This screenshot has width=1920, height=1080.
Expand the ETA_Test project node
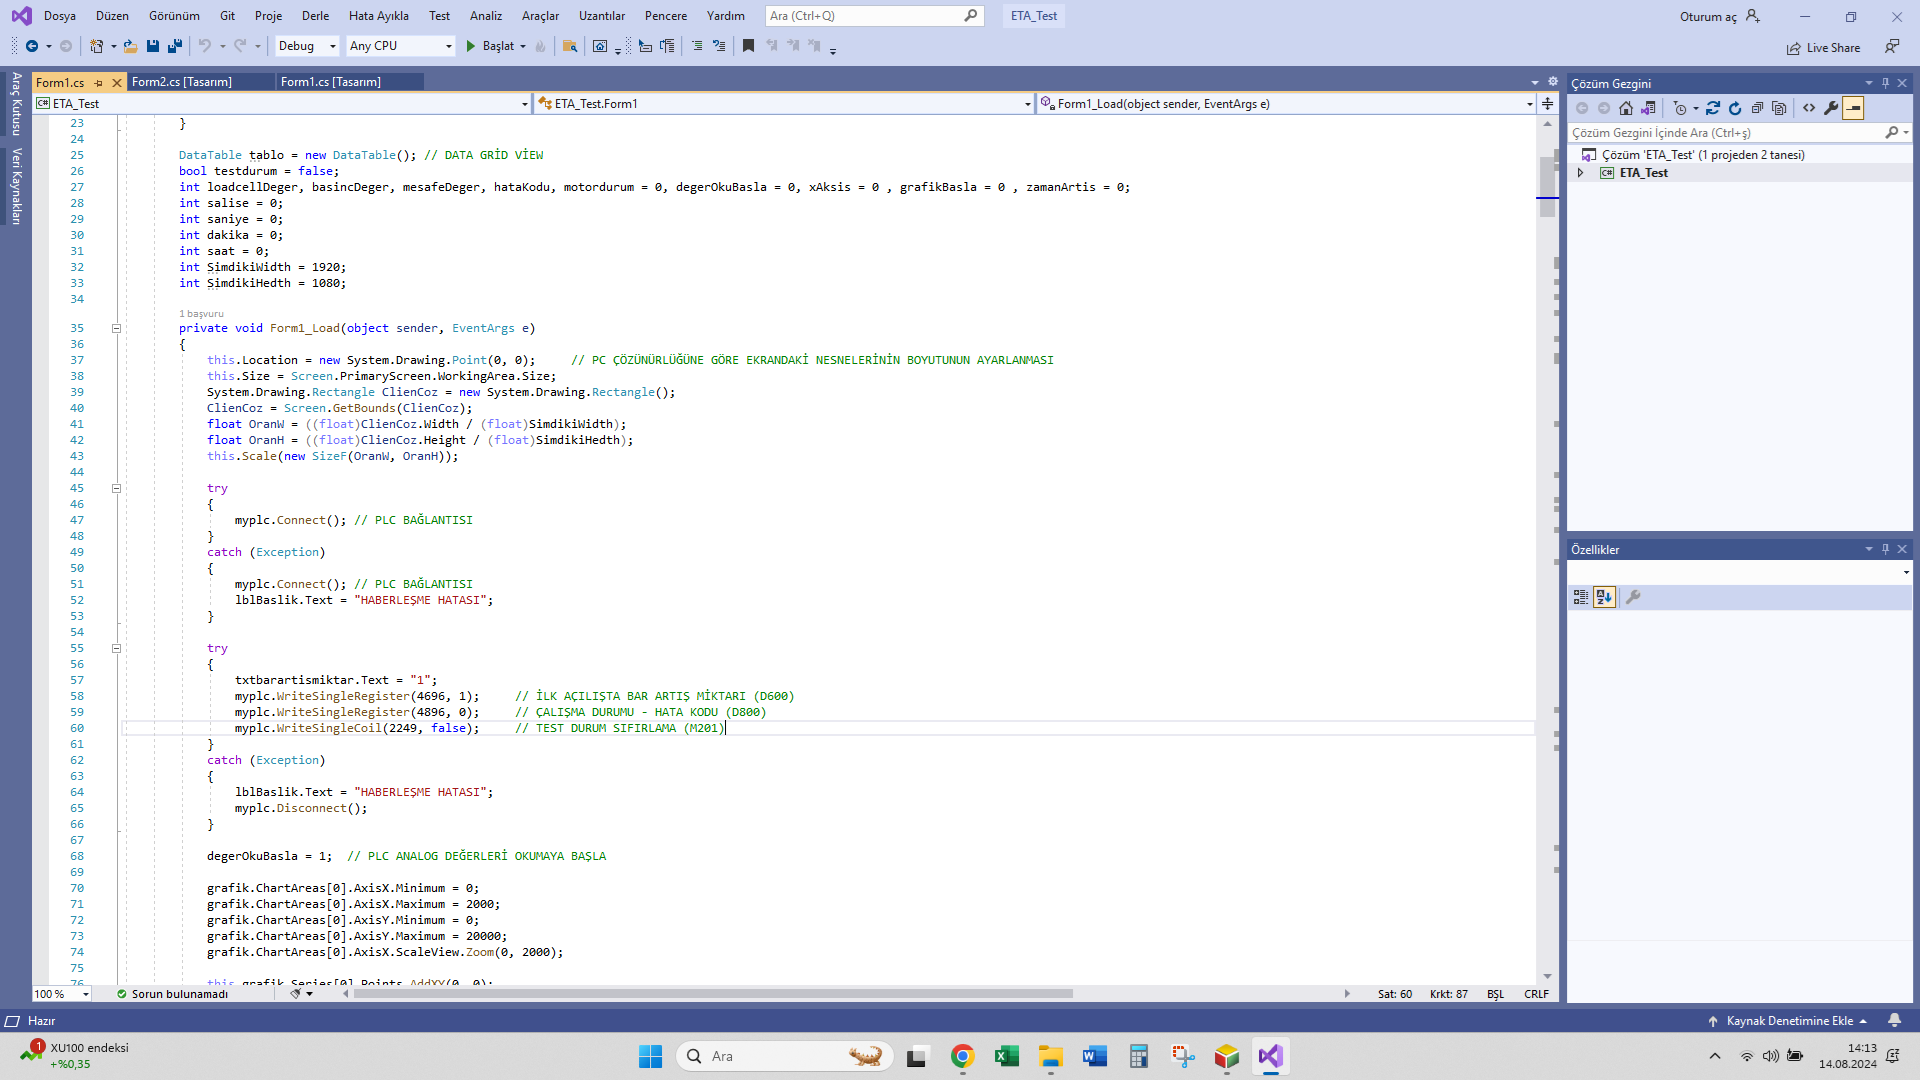click(1581, 173)
